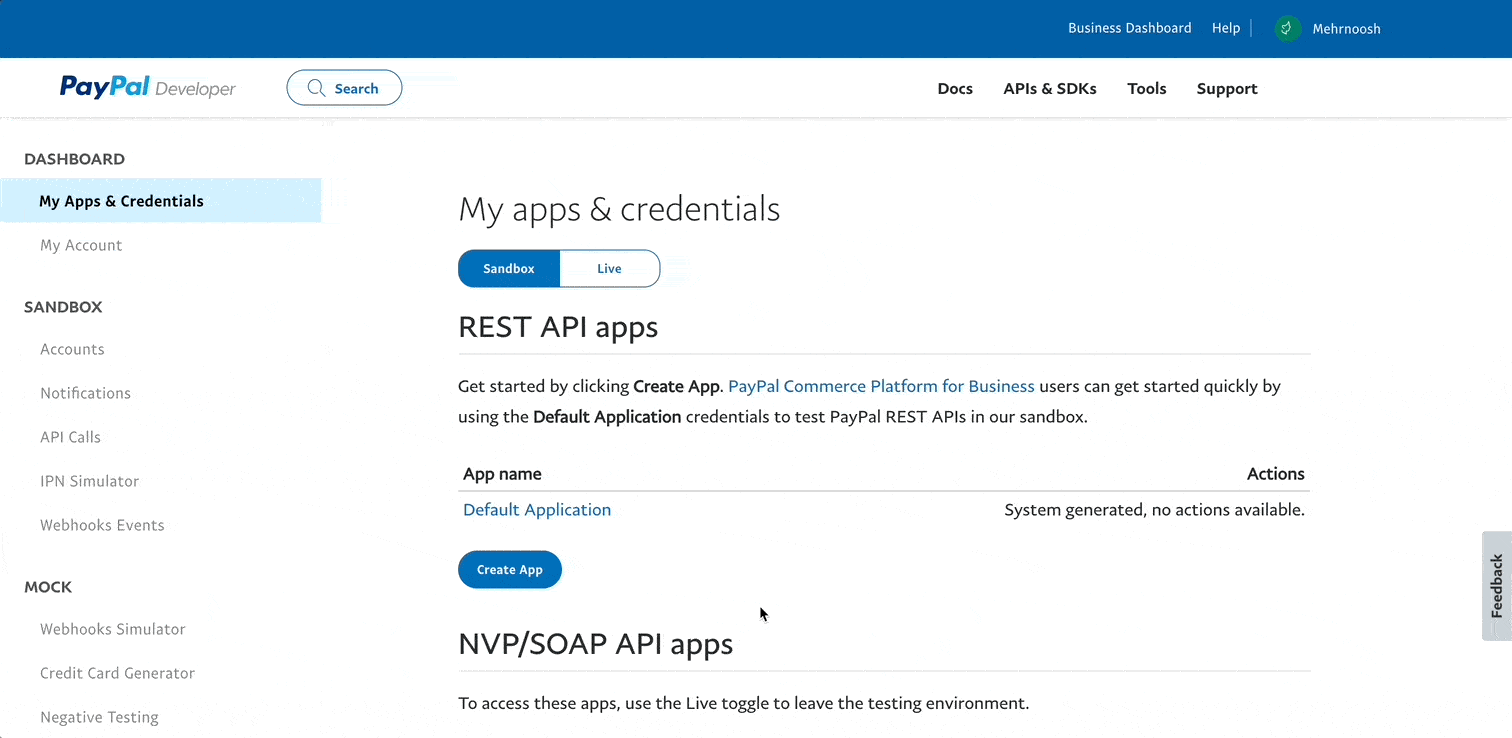The width and height of the screenshot is (1512, 738).
Task: Select the My apps & credentials title
Action: tap(619, 209)
